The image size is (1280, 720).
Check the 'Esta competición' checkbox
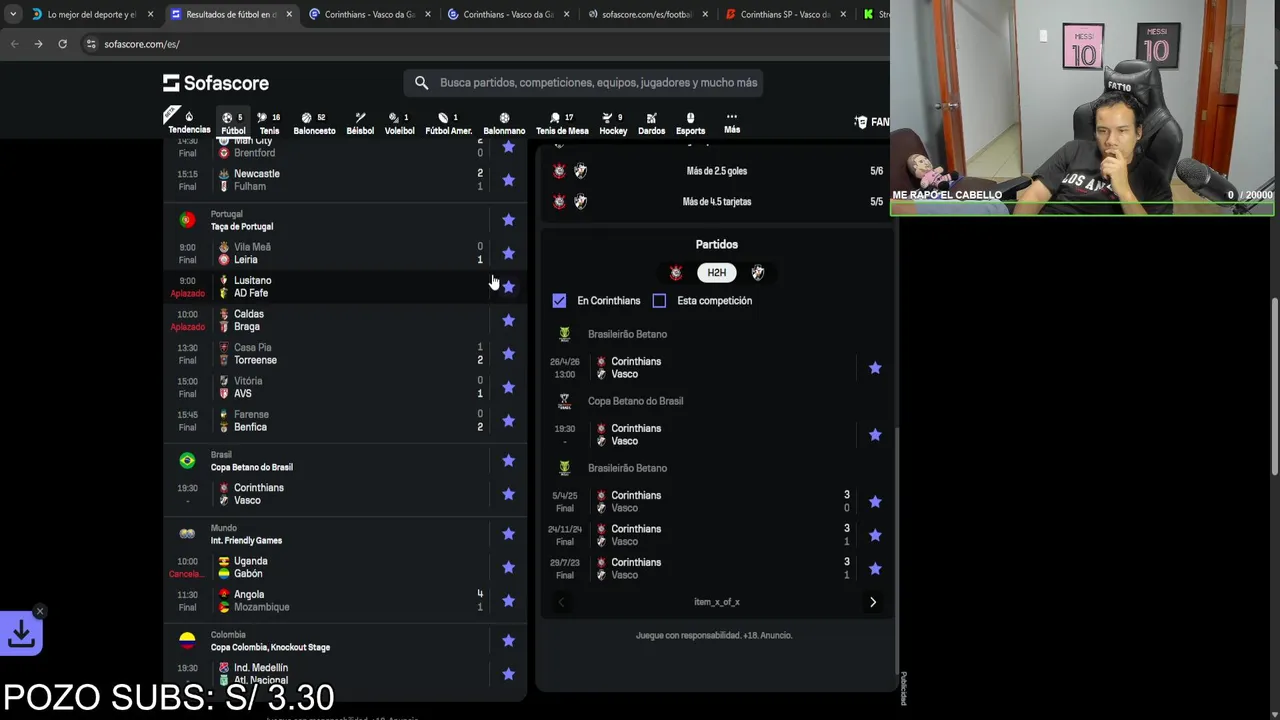659,301
